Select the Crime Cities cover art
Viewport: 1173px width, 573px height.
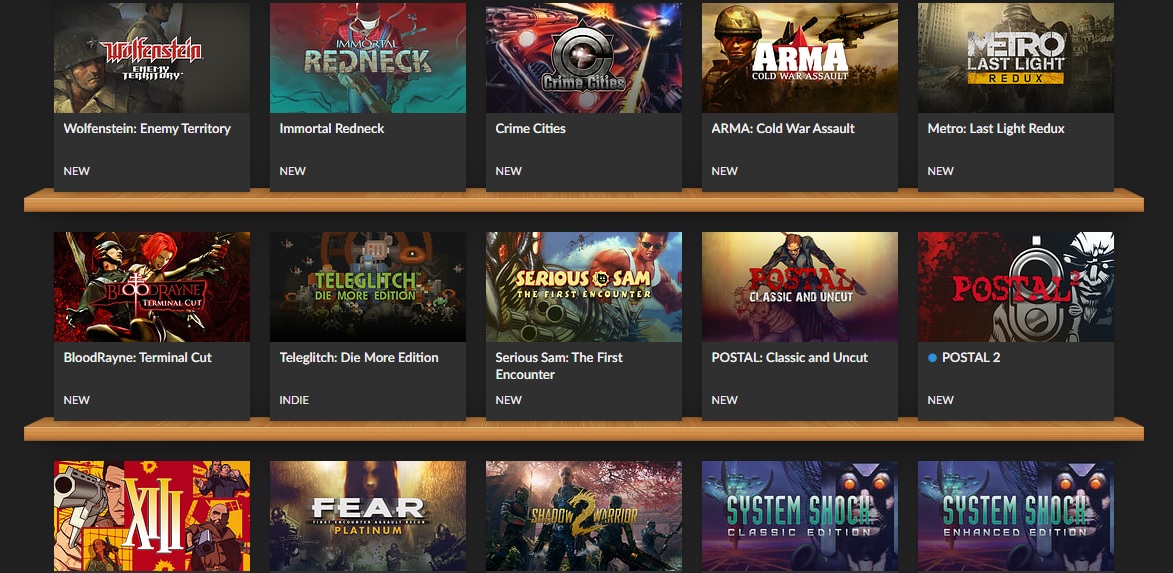point(584,58)
